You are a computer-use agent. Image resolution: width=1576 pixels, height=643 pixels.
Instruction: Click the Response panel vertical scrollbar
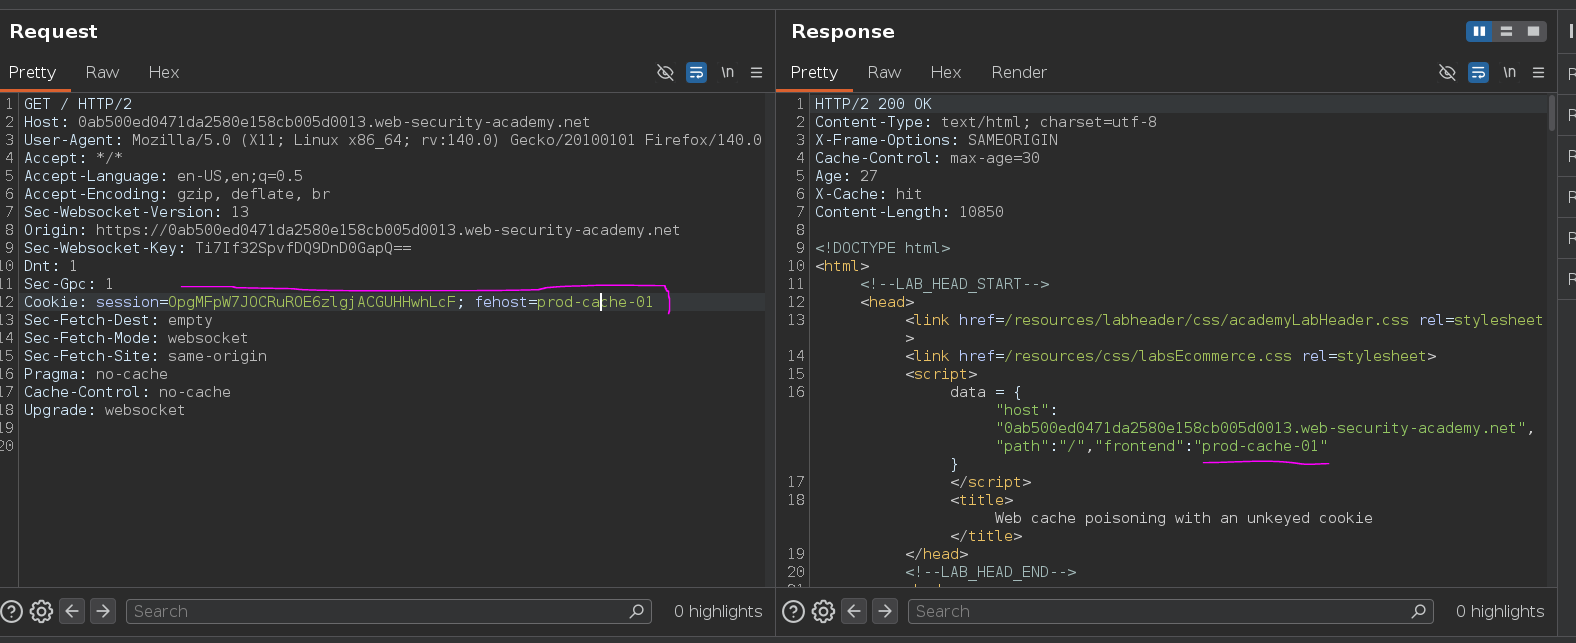click(1552, 113)
